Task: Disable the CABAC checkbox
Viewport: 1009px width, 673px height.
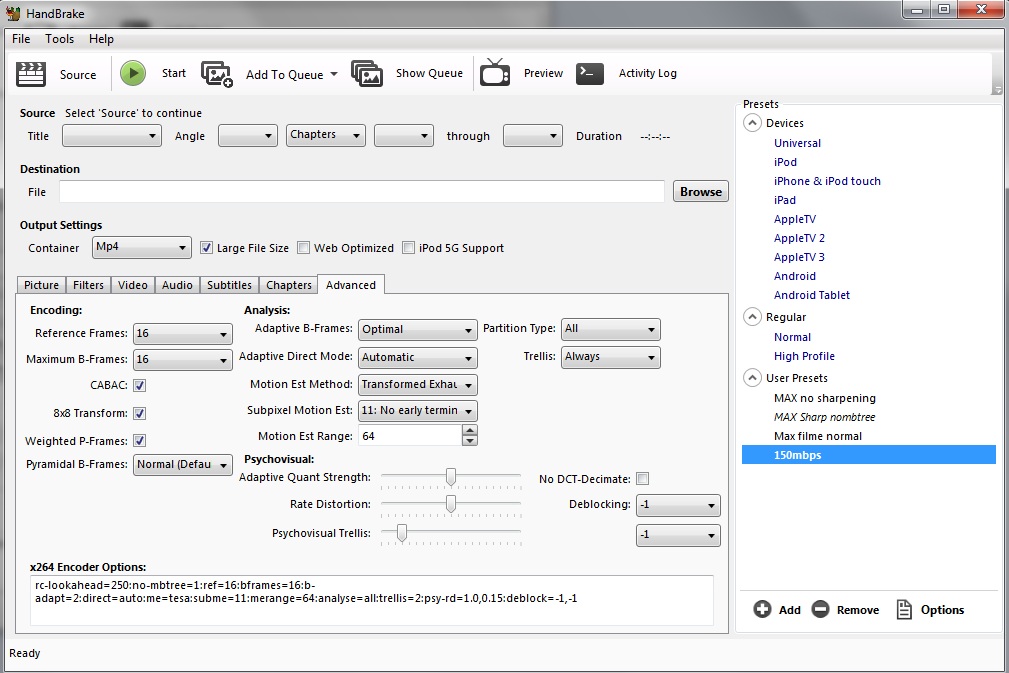Action: pyautogui.click(x=140, y=385)
